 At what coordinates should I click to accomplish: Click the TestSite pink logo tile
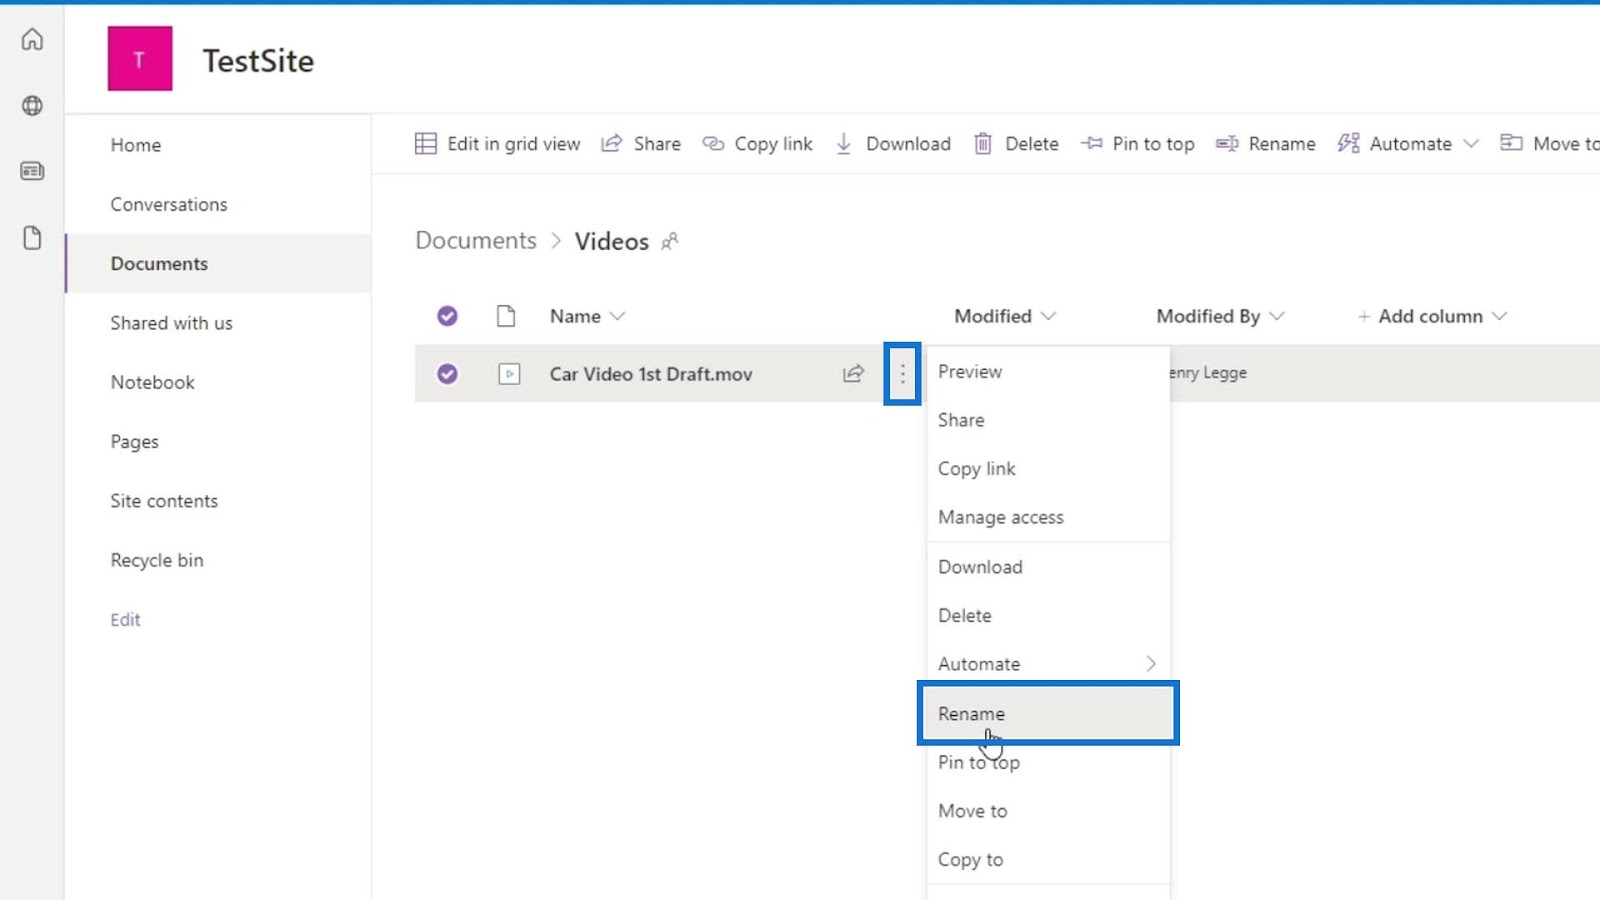(x=140, y=59)
